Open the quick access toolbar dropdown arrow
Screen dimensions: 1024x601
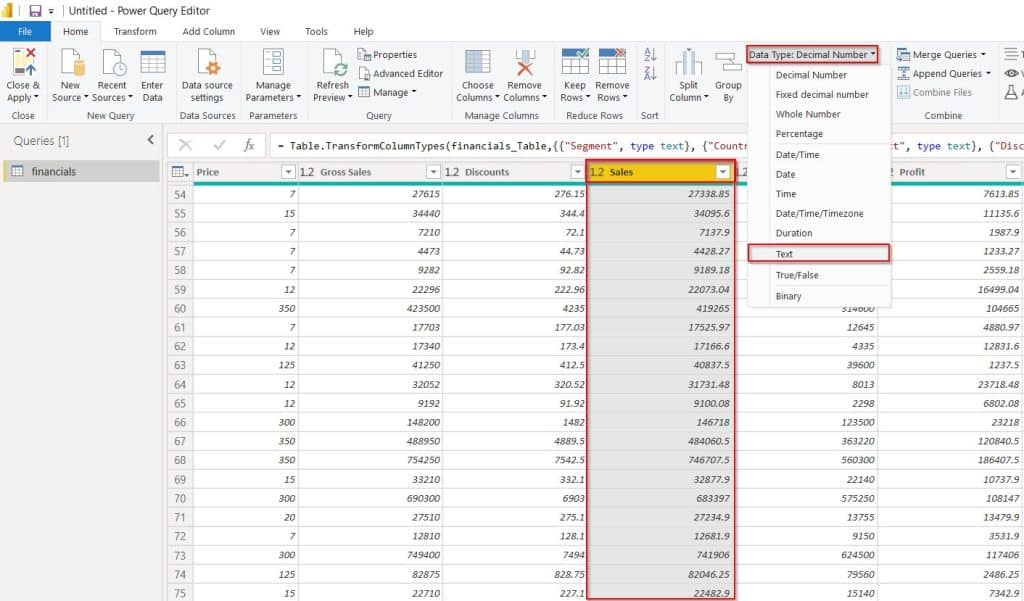(x=51, y=12)
